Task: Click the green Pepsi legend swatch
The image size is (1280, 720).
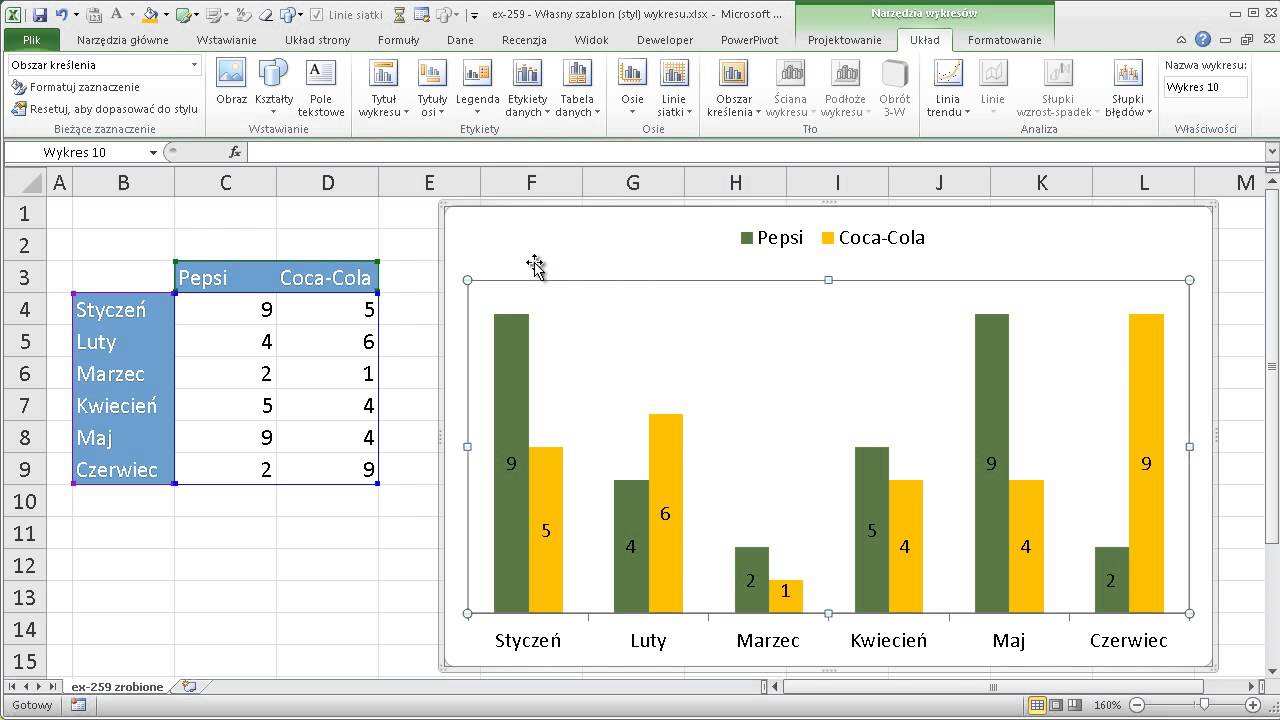Action: [746, 238]
